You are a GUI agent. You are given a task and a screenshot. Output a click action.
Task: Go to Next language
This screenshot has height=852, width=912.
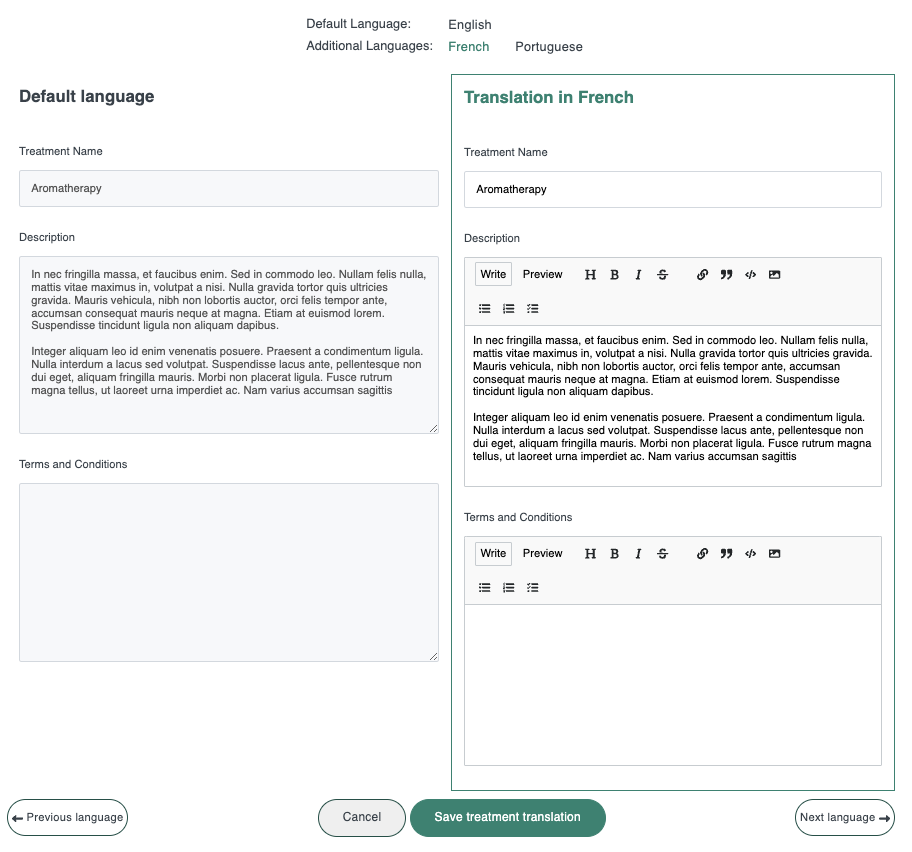click(x=845, y=818)
